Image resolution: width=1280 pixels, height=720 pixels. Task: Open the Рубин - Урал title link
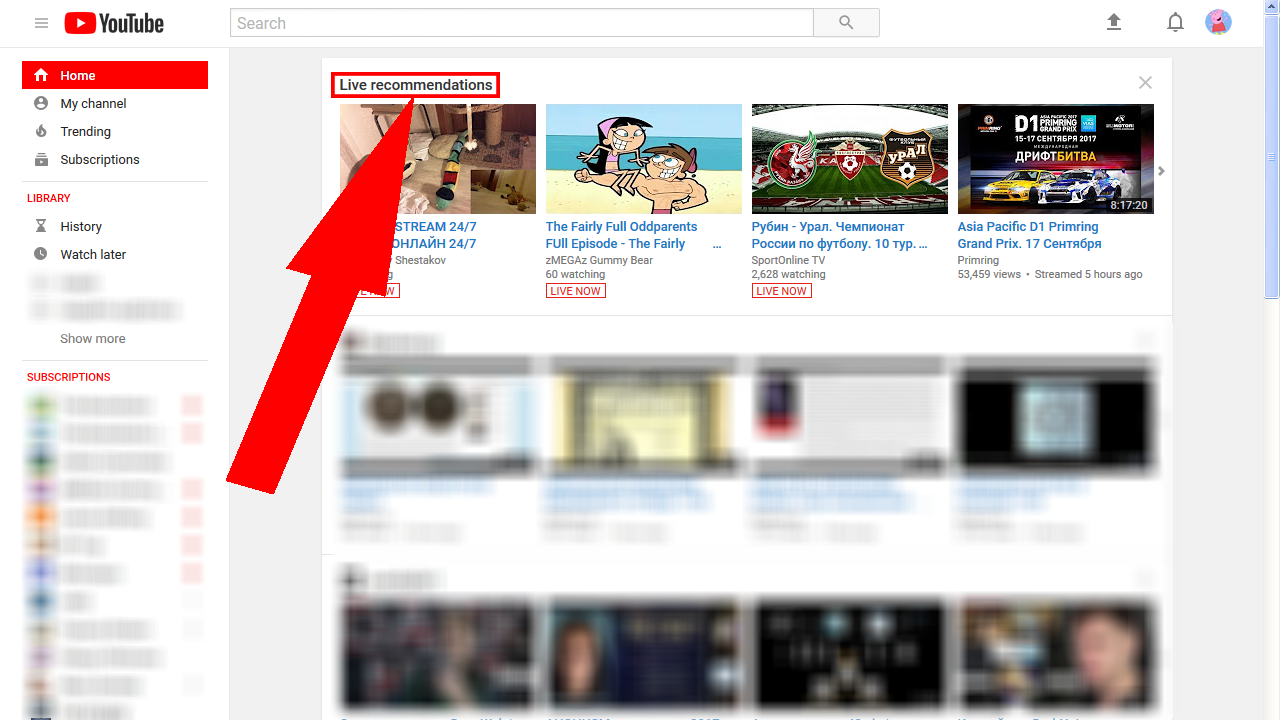coord(840,235)
